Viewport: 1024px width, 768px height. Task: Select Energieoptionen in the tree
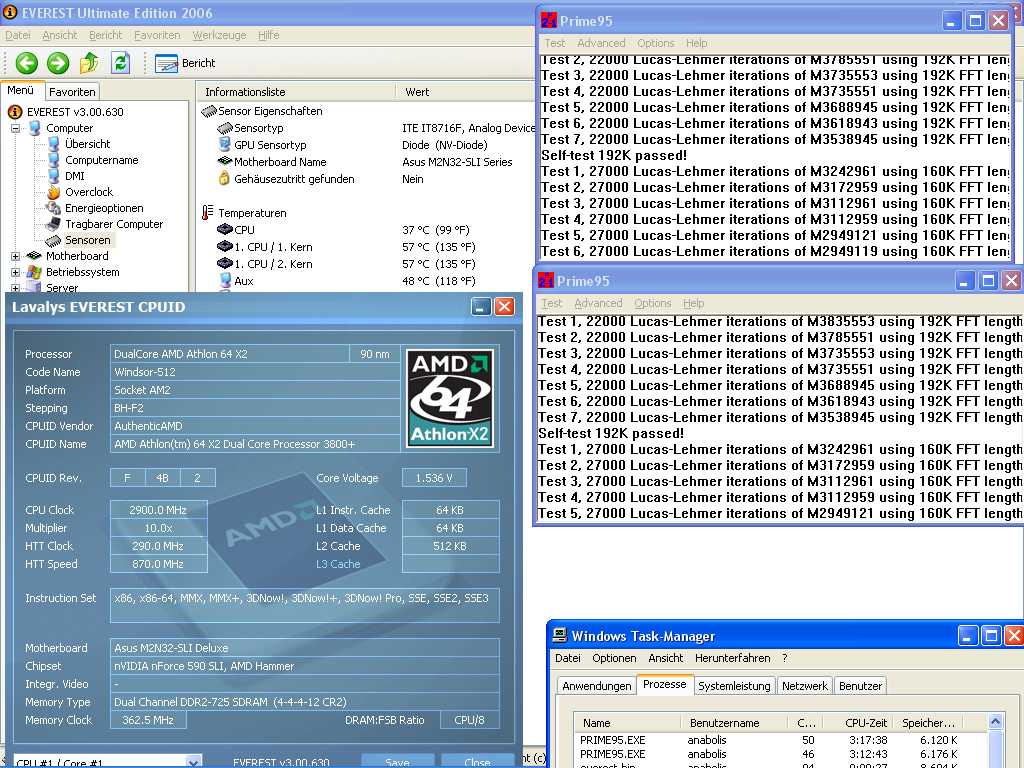click(x=104, y=208)
